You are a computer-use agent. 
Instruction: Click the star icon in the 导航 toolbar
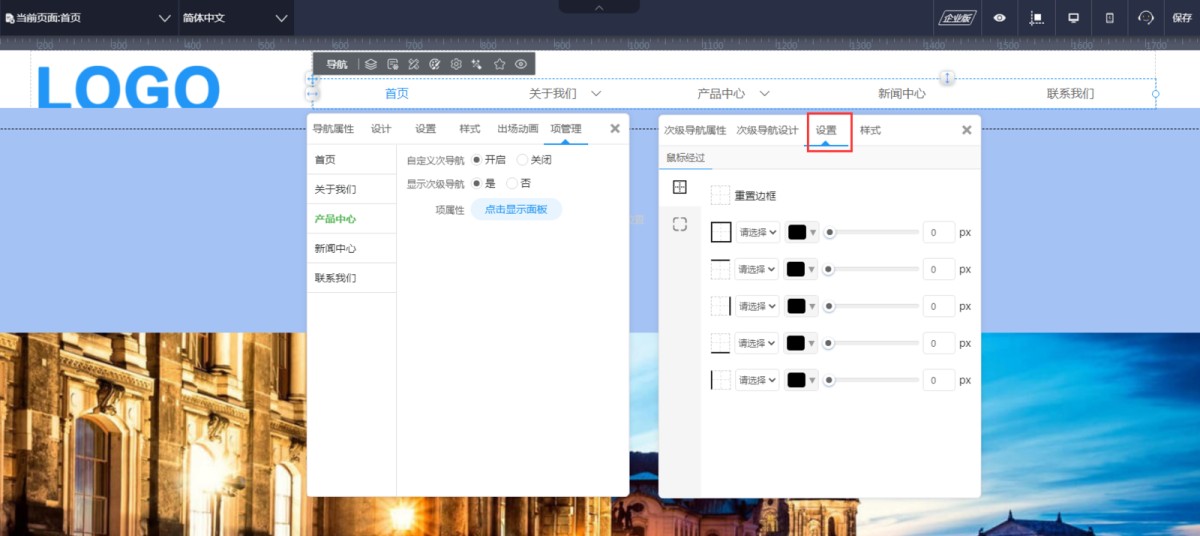499,64
